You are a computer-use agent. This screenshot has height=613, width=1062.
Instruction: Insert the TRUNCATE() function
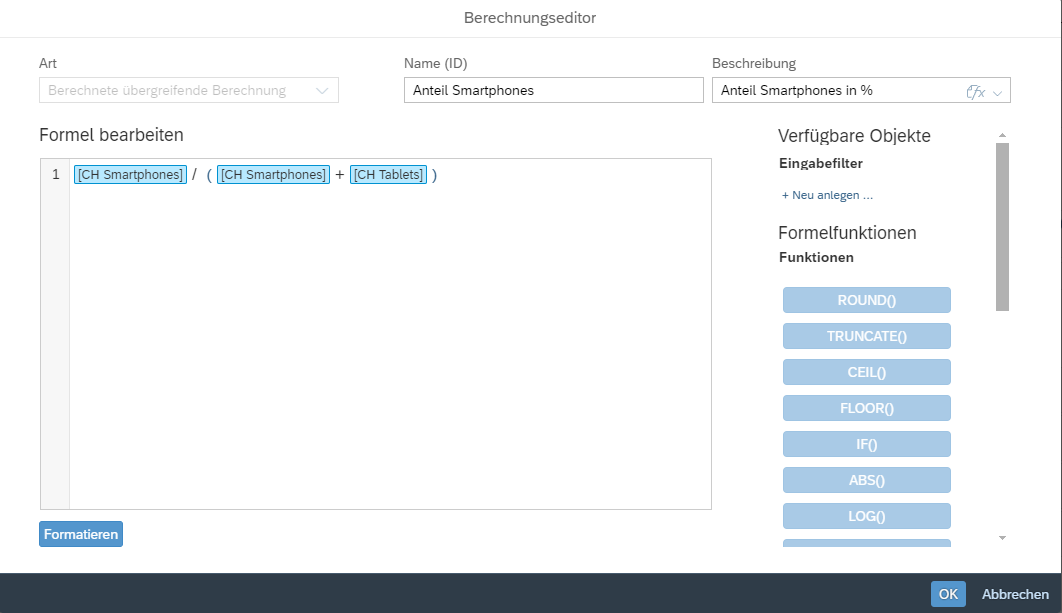click(866, 336)
